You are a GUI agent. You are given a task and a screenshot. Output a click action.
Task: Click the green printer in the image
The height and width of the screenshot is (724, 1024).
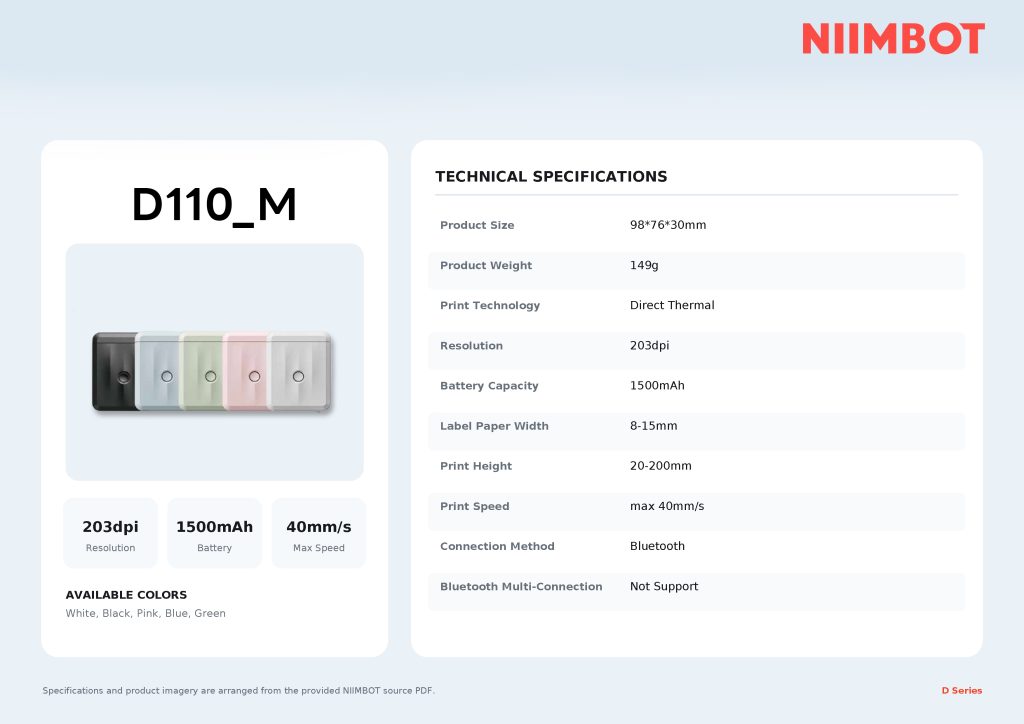pyautogui.click(x=202, y=371)
